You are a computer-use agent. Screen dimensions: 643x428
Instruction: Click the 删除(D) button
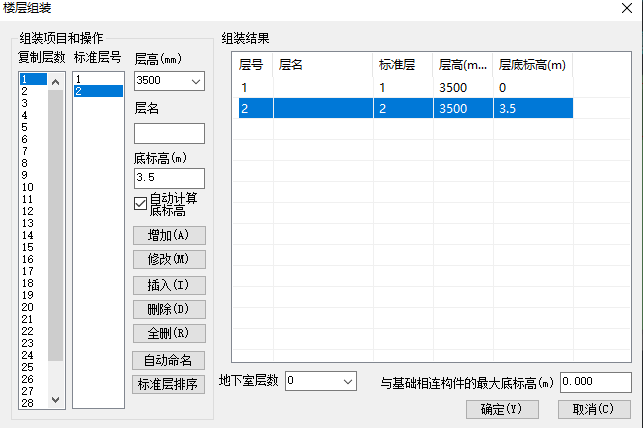[x=169, y=309]
